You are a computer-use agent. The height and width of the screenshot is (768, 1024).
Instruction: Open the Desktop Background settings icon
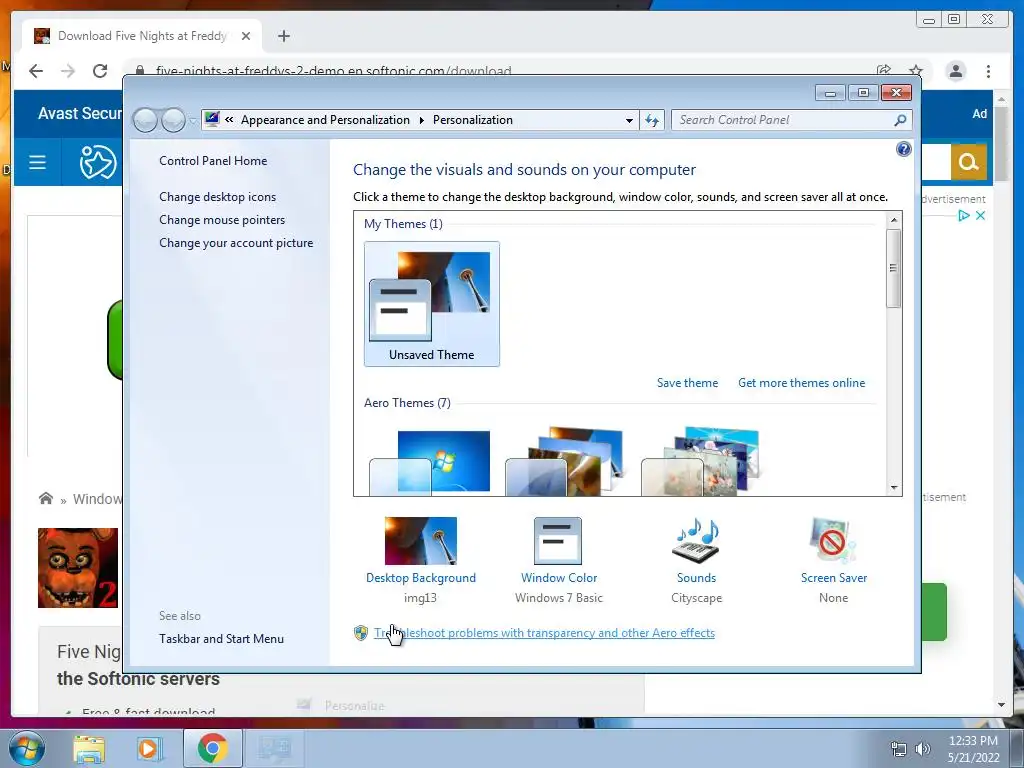pos(421,541)
